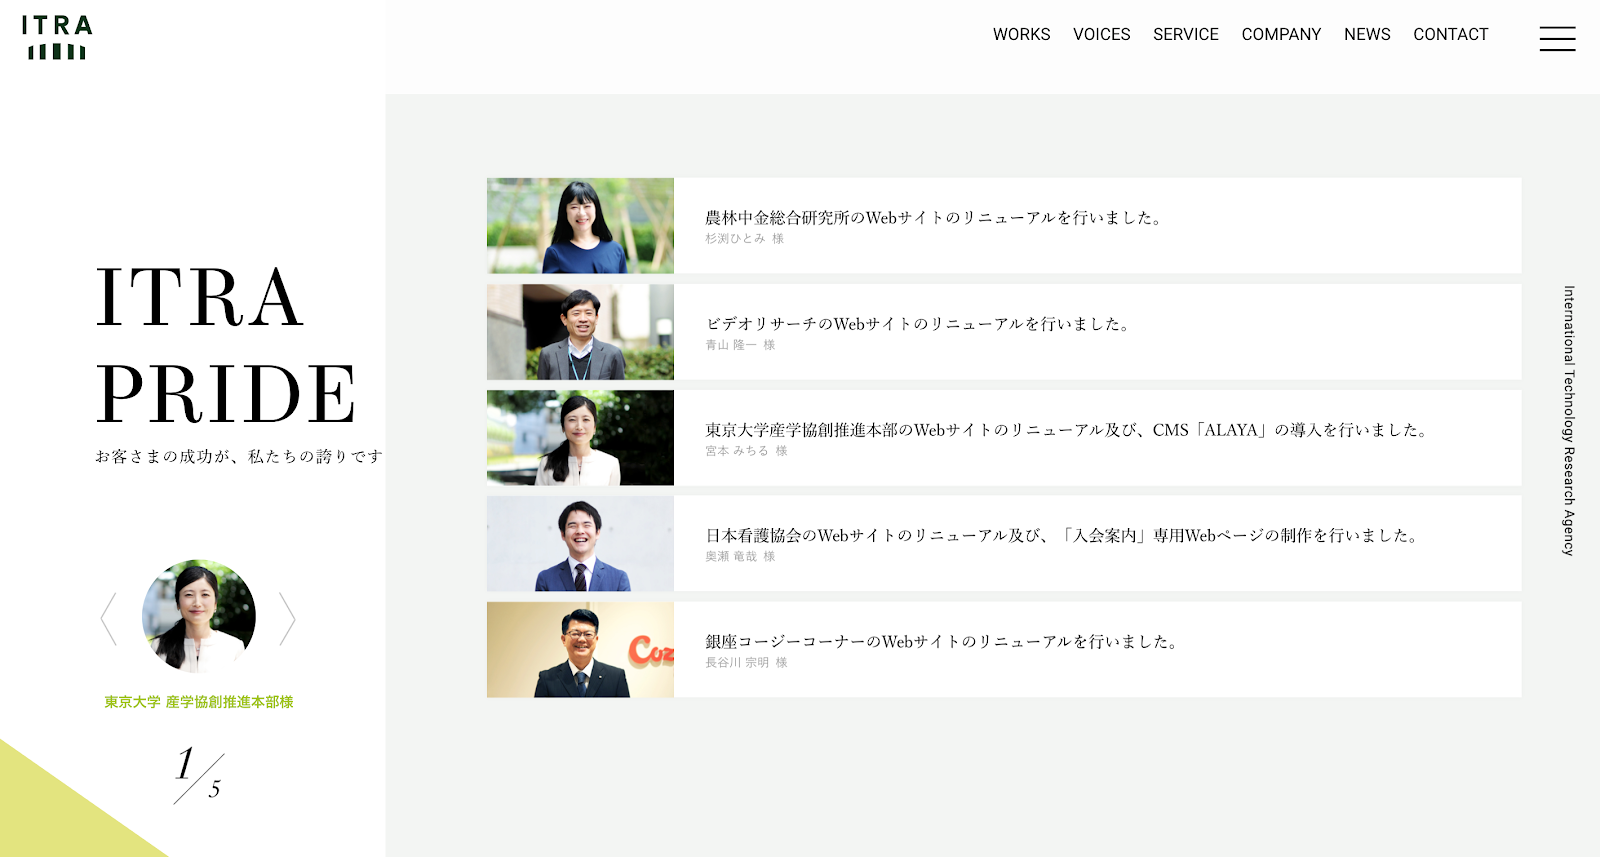Open the NEWS section
Screen dimensions: 1600x857
click(1367, 34)
